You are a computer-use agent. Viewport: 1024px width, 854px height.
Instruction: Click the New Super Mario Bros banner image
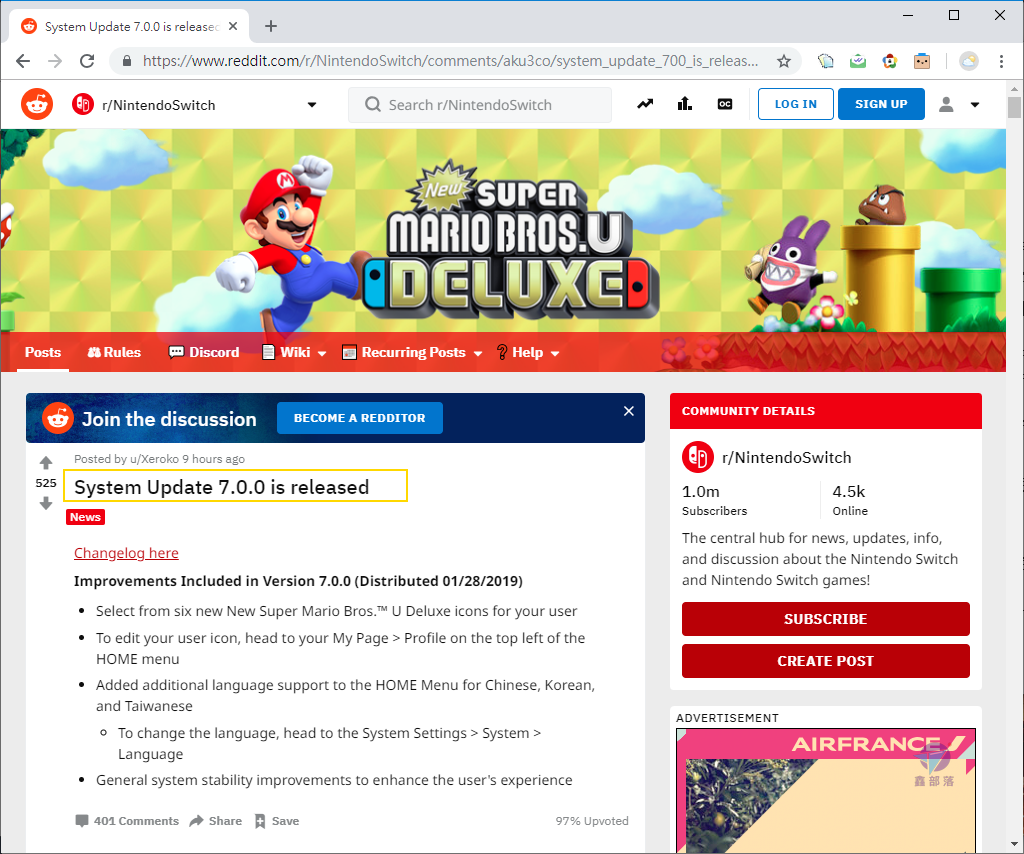tap(503, 230)
